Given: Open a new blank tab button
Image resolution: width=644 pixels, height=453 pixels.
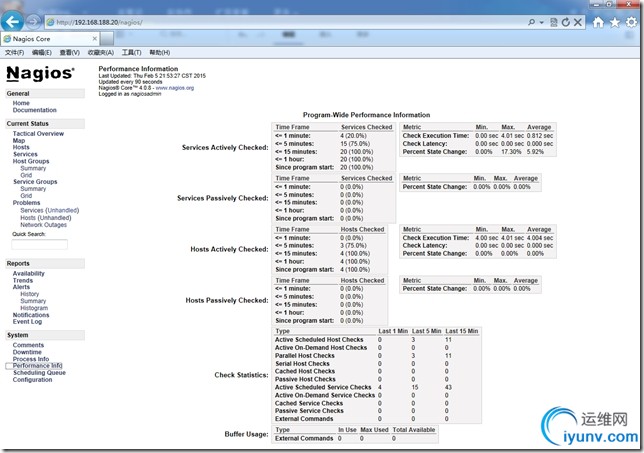Looking at the screenshot, I should [107, 39].
